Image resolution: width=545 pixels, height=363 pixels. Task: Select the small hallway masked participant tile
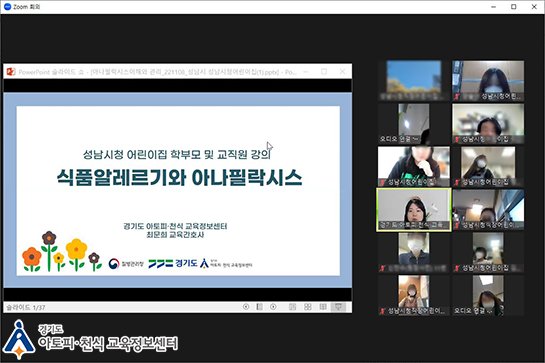coord(488,252)
